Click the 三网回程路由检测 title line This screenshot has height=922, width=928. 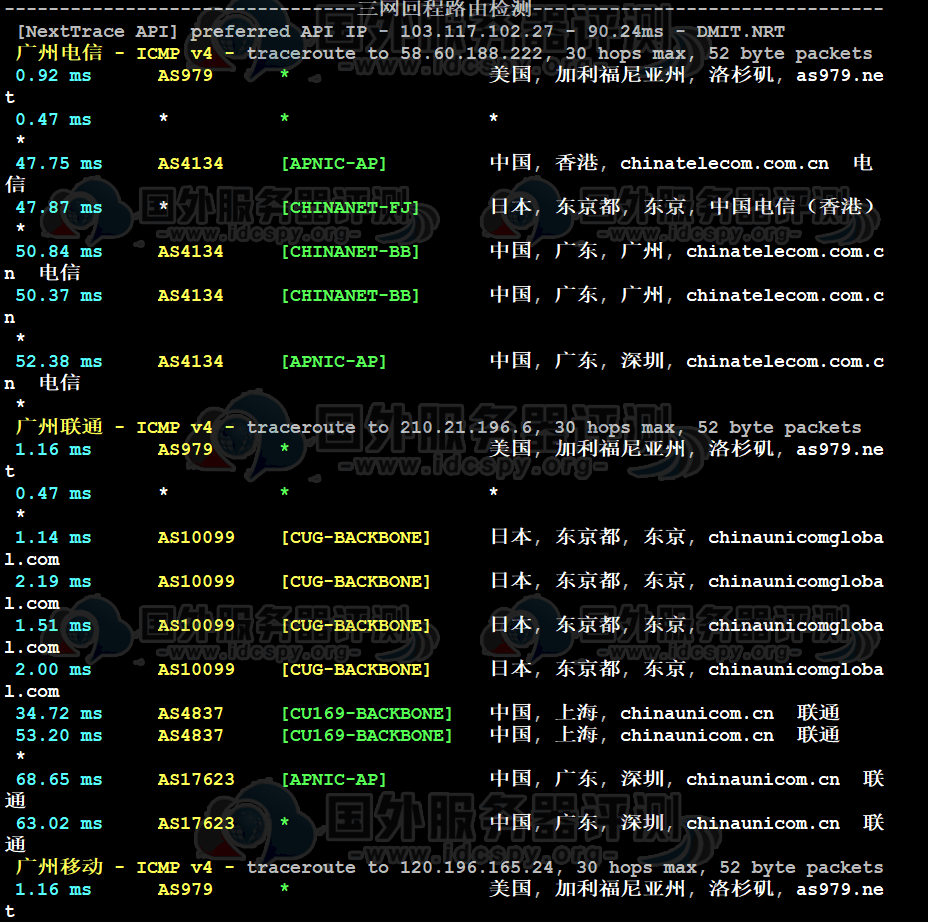coord(444,9)
